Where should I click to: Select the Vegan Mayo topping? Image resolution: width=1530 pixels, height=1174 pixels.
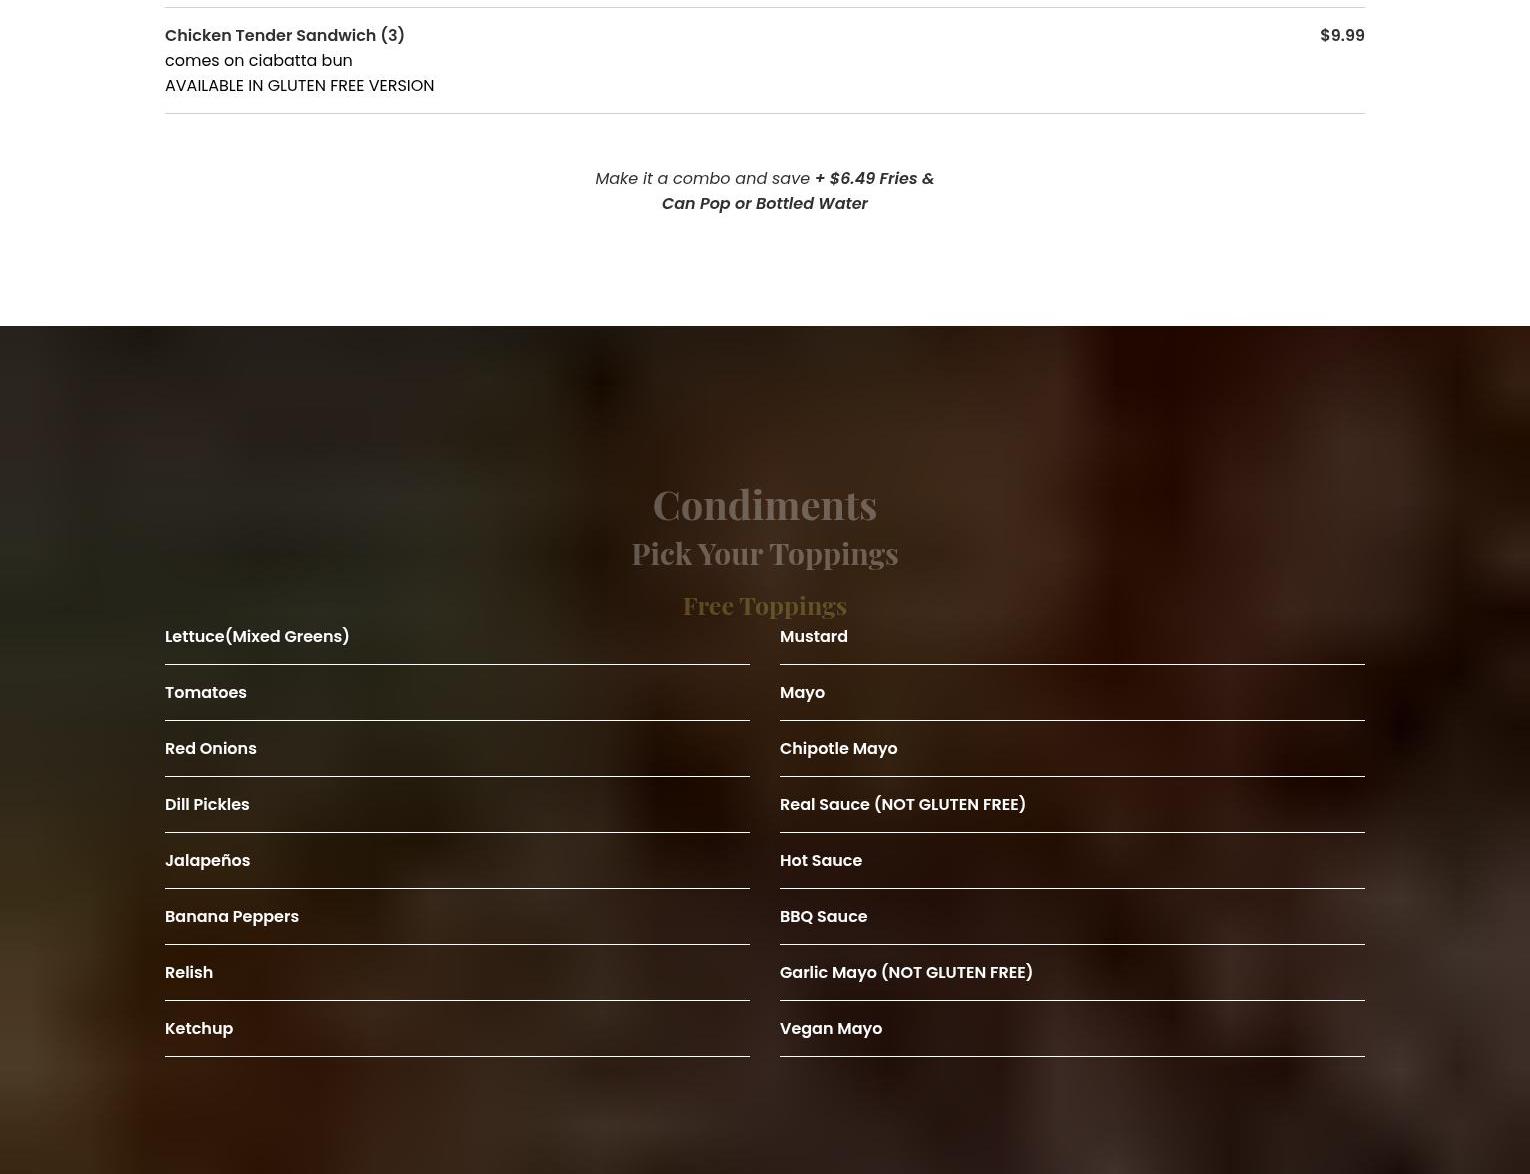coord(831,1029)
